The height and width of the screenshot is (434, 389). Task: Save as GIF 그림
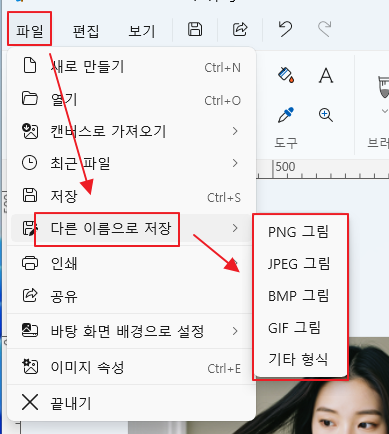click(299, 328)
